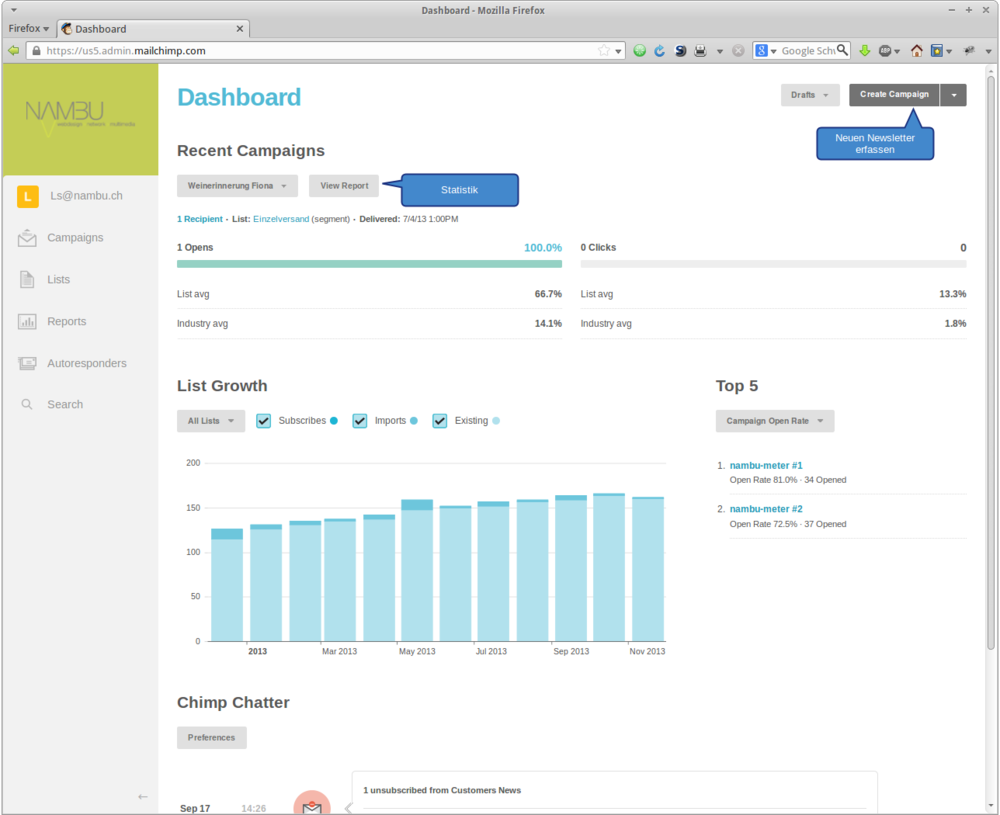1000x815 pixels.
Task: Open Campaigns in the sidebar
Action: coord(75,238)
